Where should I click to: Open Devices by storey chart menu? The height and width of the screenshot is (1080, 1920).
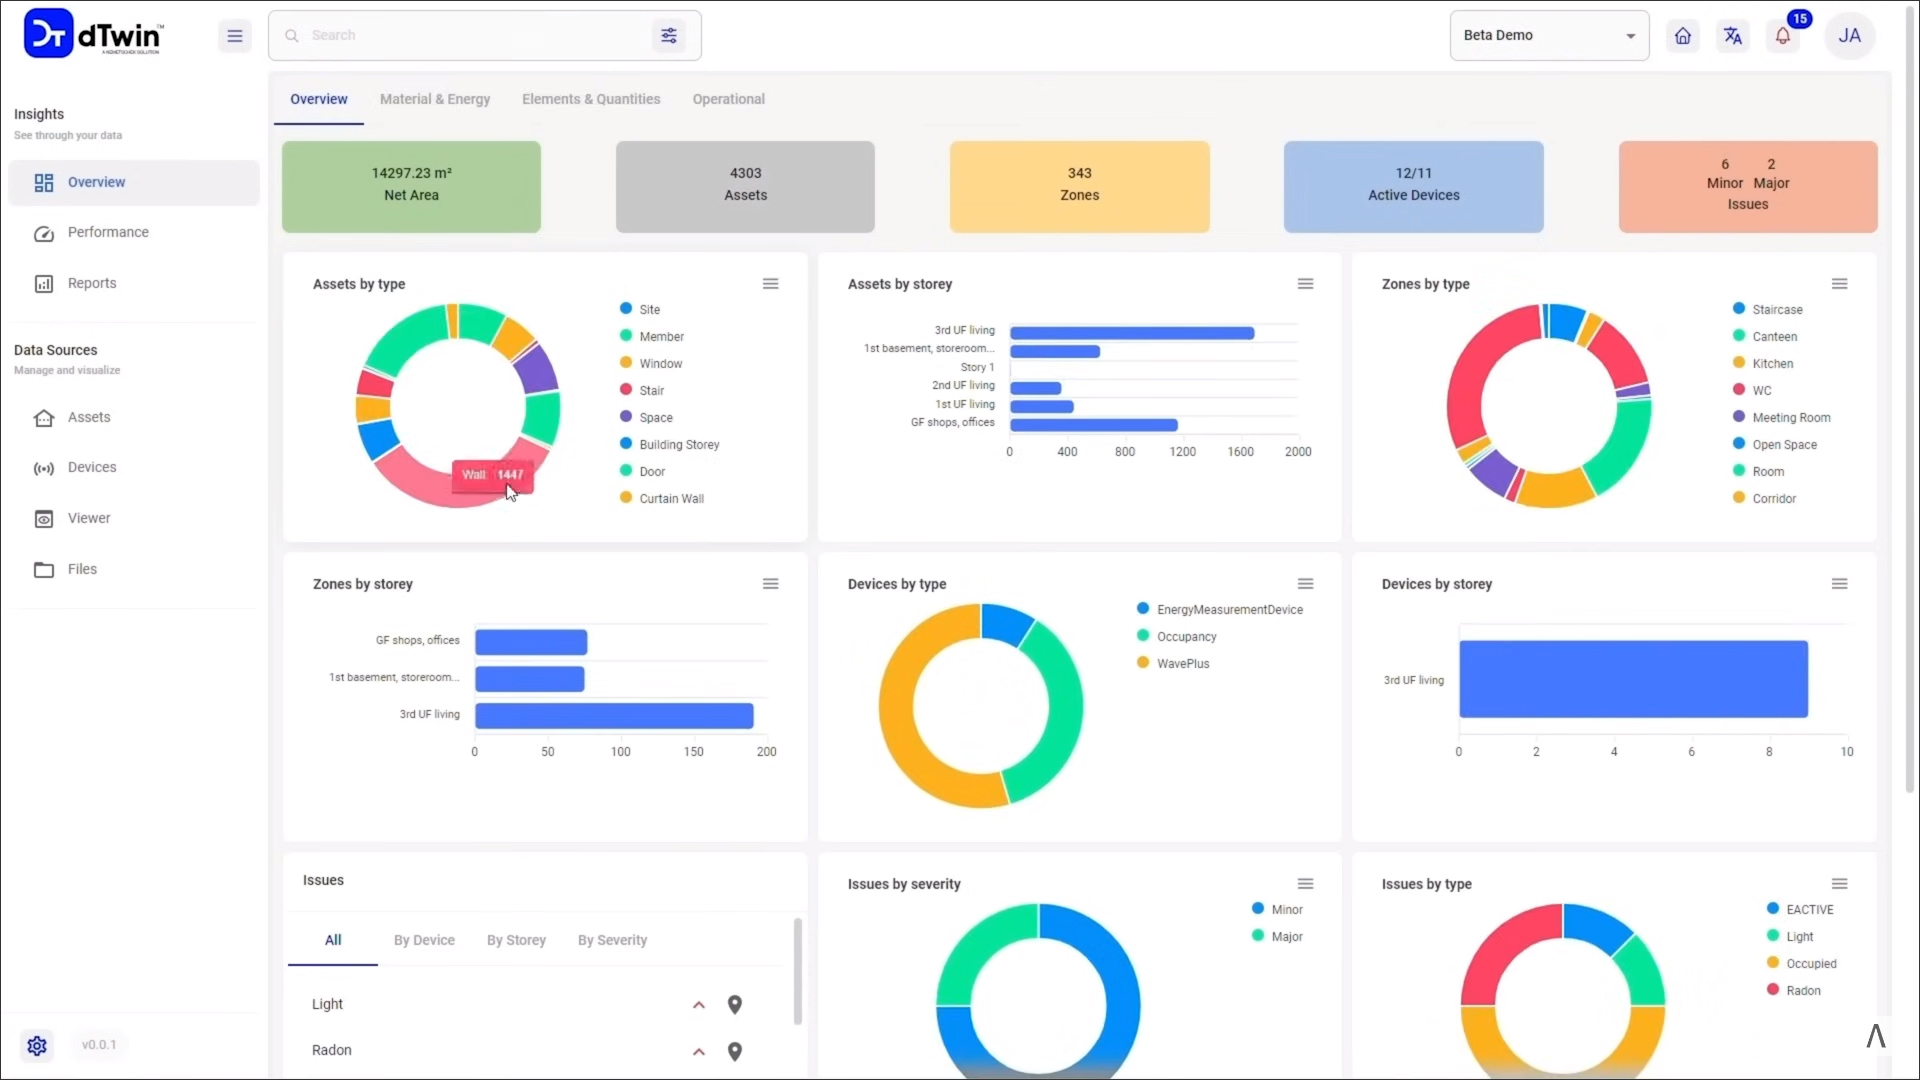(1839, 584)
